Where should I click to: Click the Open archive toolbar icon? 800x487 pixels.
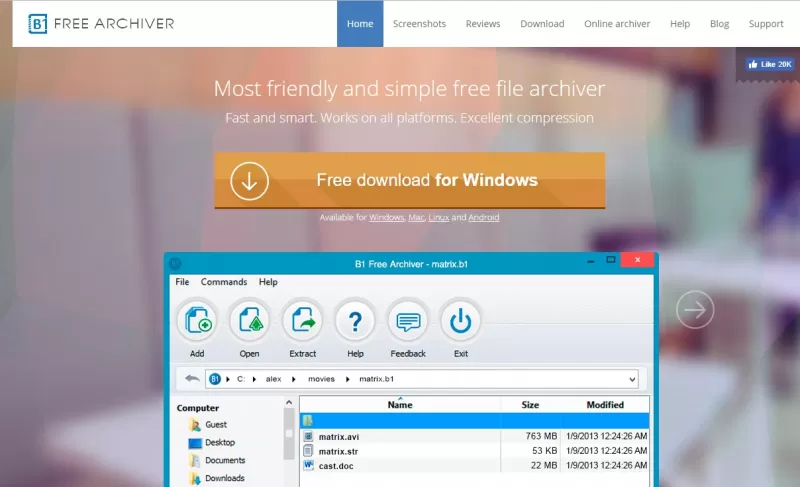coord(249,321)
